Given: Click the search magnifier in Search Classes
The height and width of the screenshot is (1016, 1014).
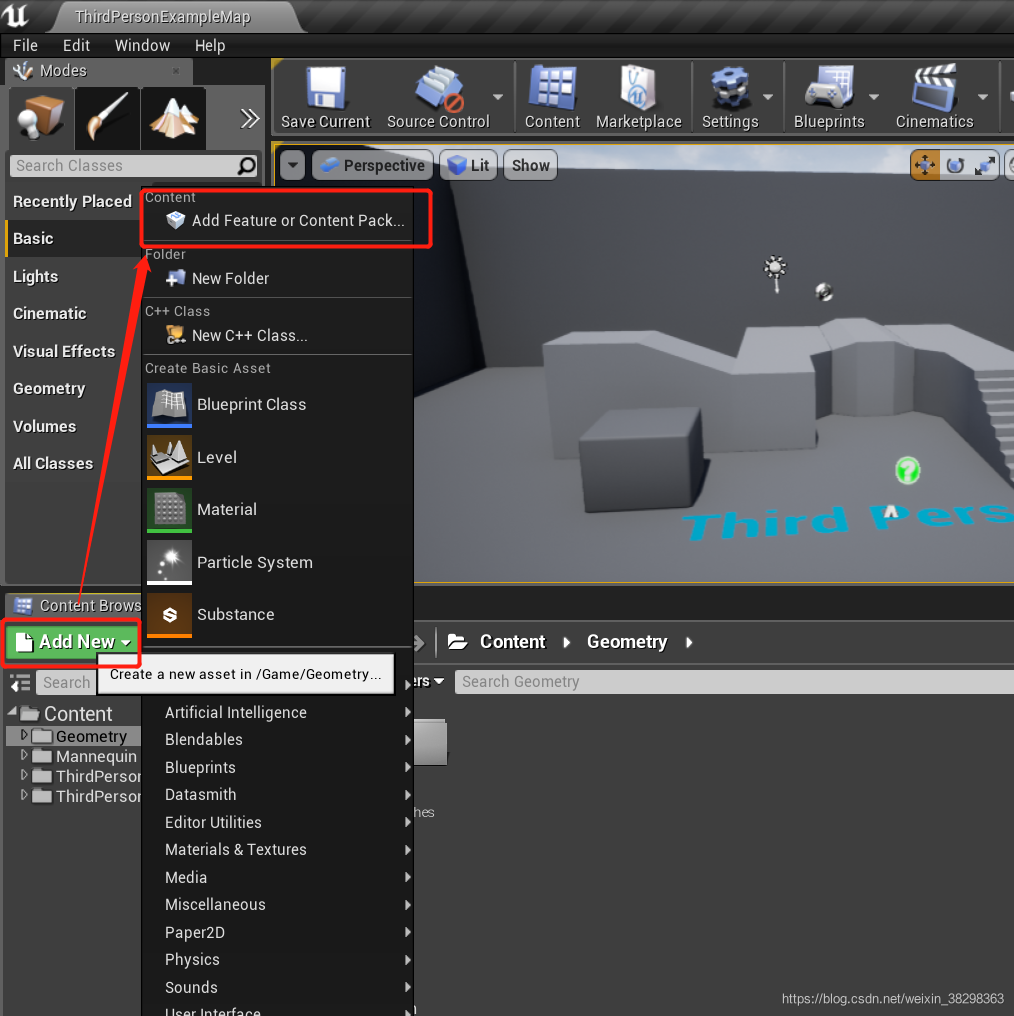Looking at the screenshot, I should (246, 166).
